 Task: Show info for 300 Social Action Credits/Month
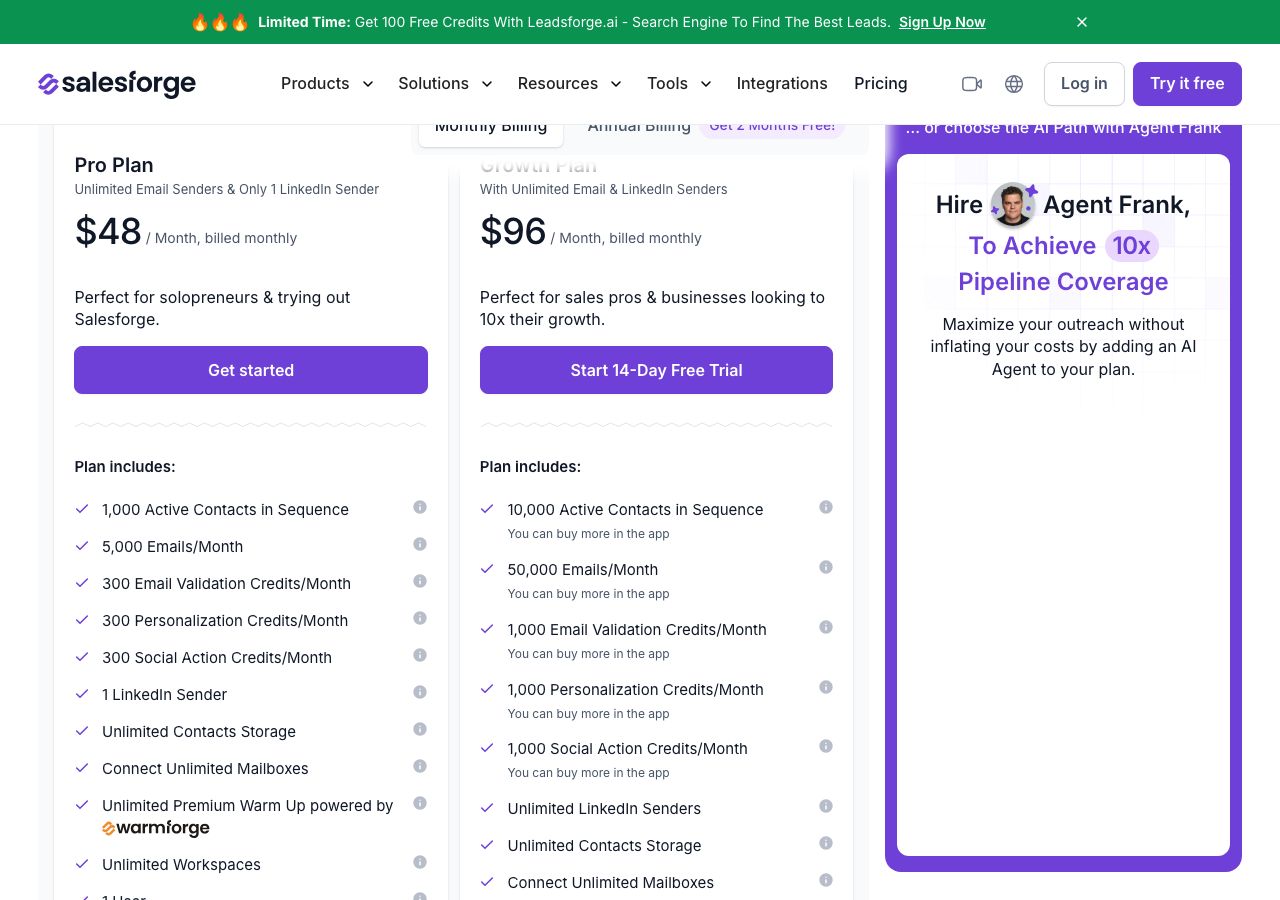click(420, 655)
